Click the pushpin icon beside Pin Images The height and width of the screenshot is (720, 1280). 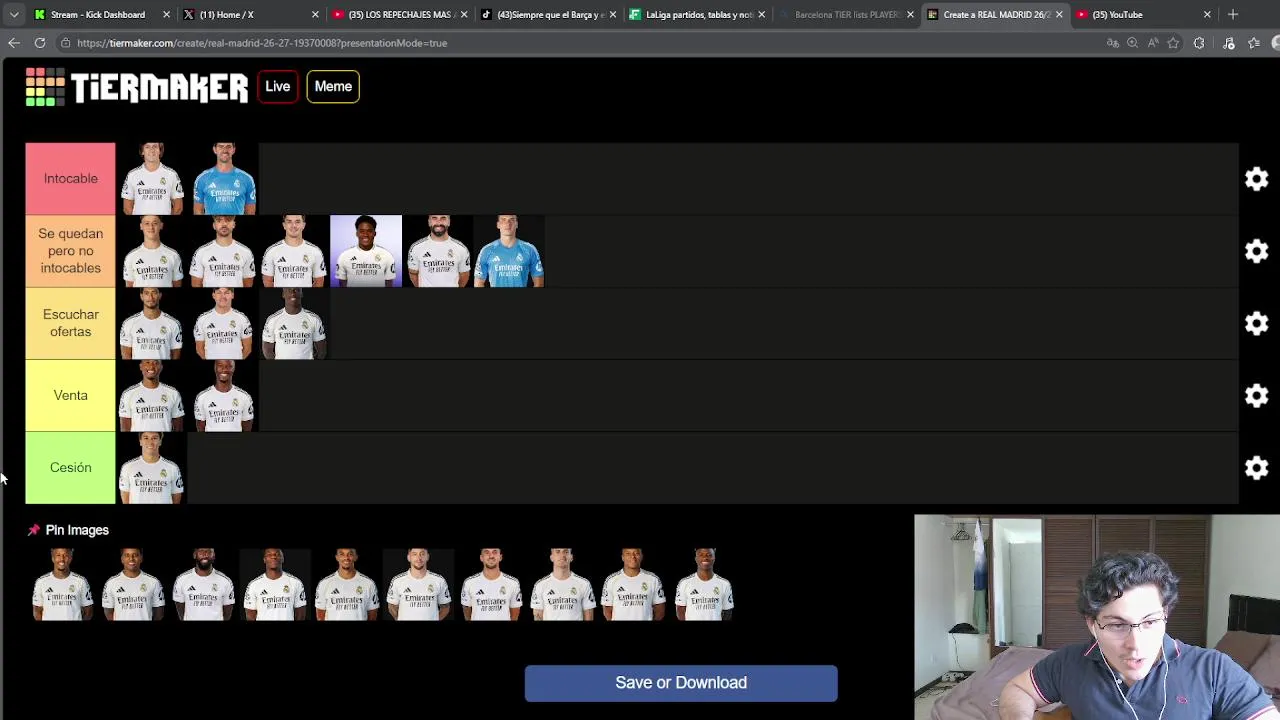33,530
